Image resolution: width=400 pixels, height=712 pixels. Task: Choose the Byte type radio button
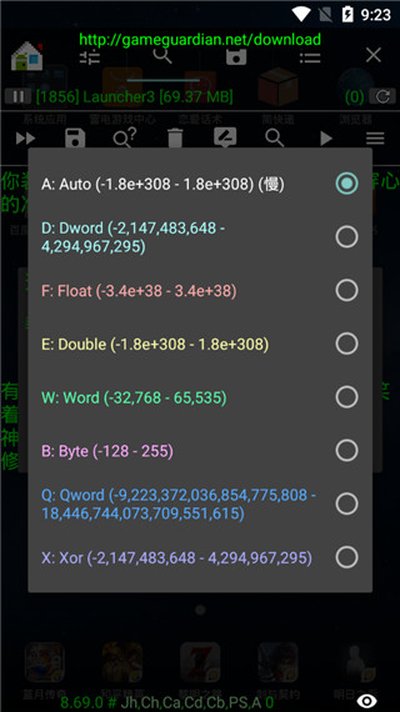(x=347, y=450)
